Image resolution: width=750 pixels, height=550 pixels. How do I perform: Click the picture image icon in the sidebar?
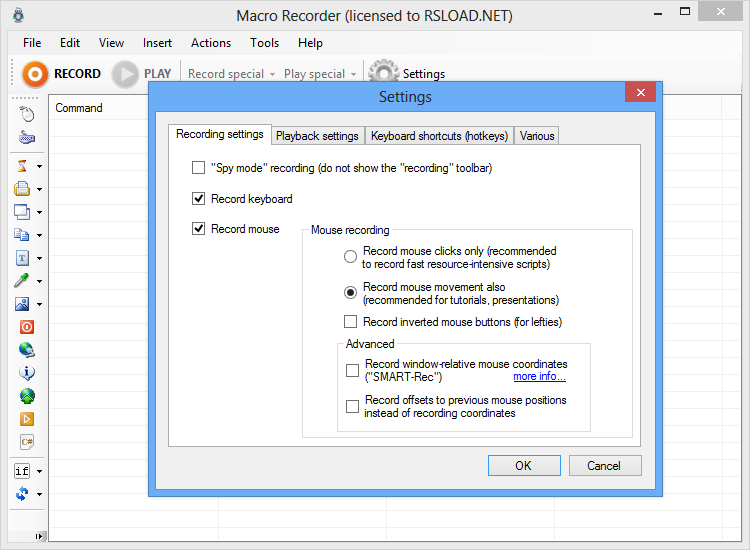coord(22,304)
